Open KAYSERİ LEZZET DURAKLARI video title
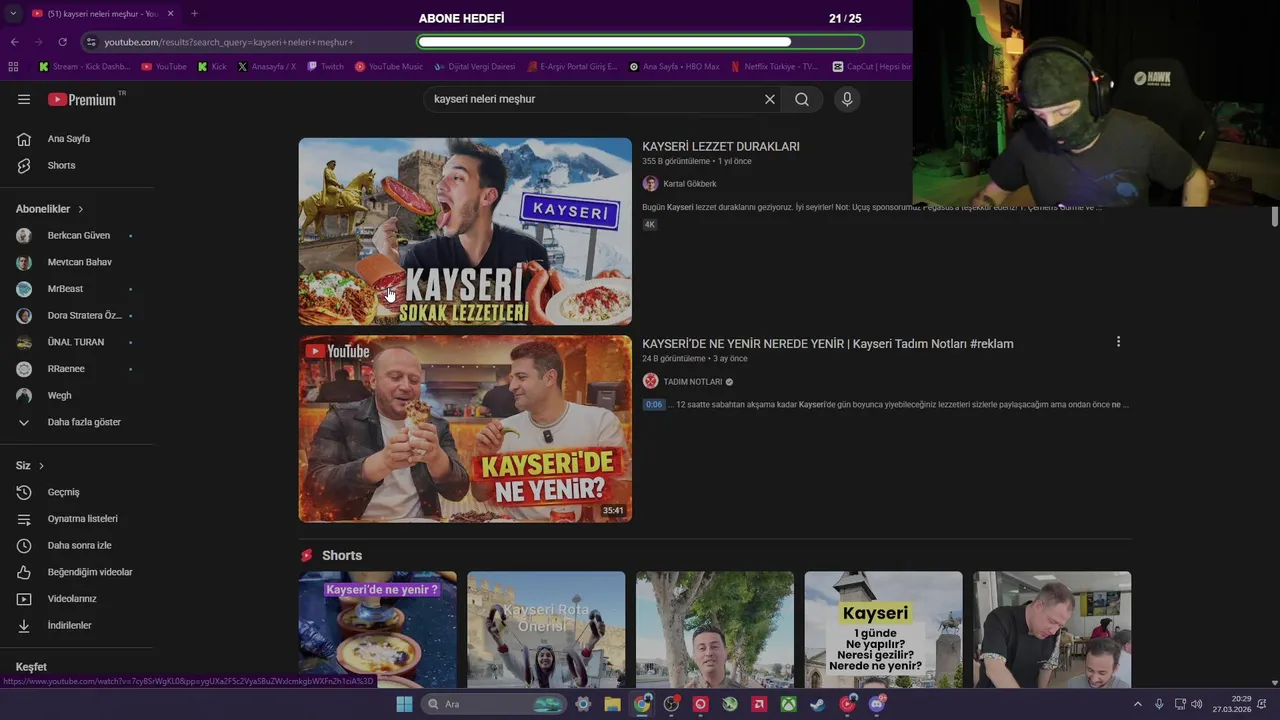 tap(721, 146)
